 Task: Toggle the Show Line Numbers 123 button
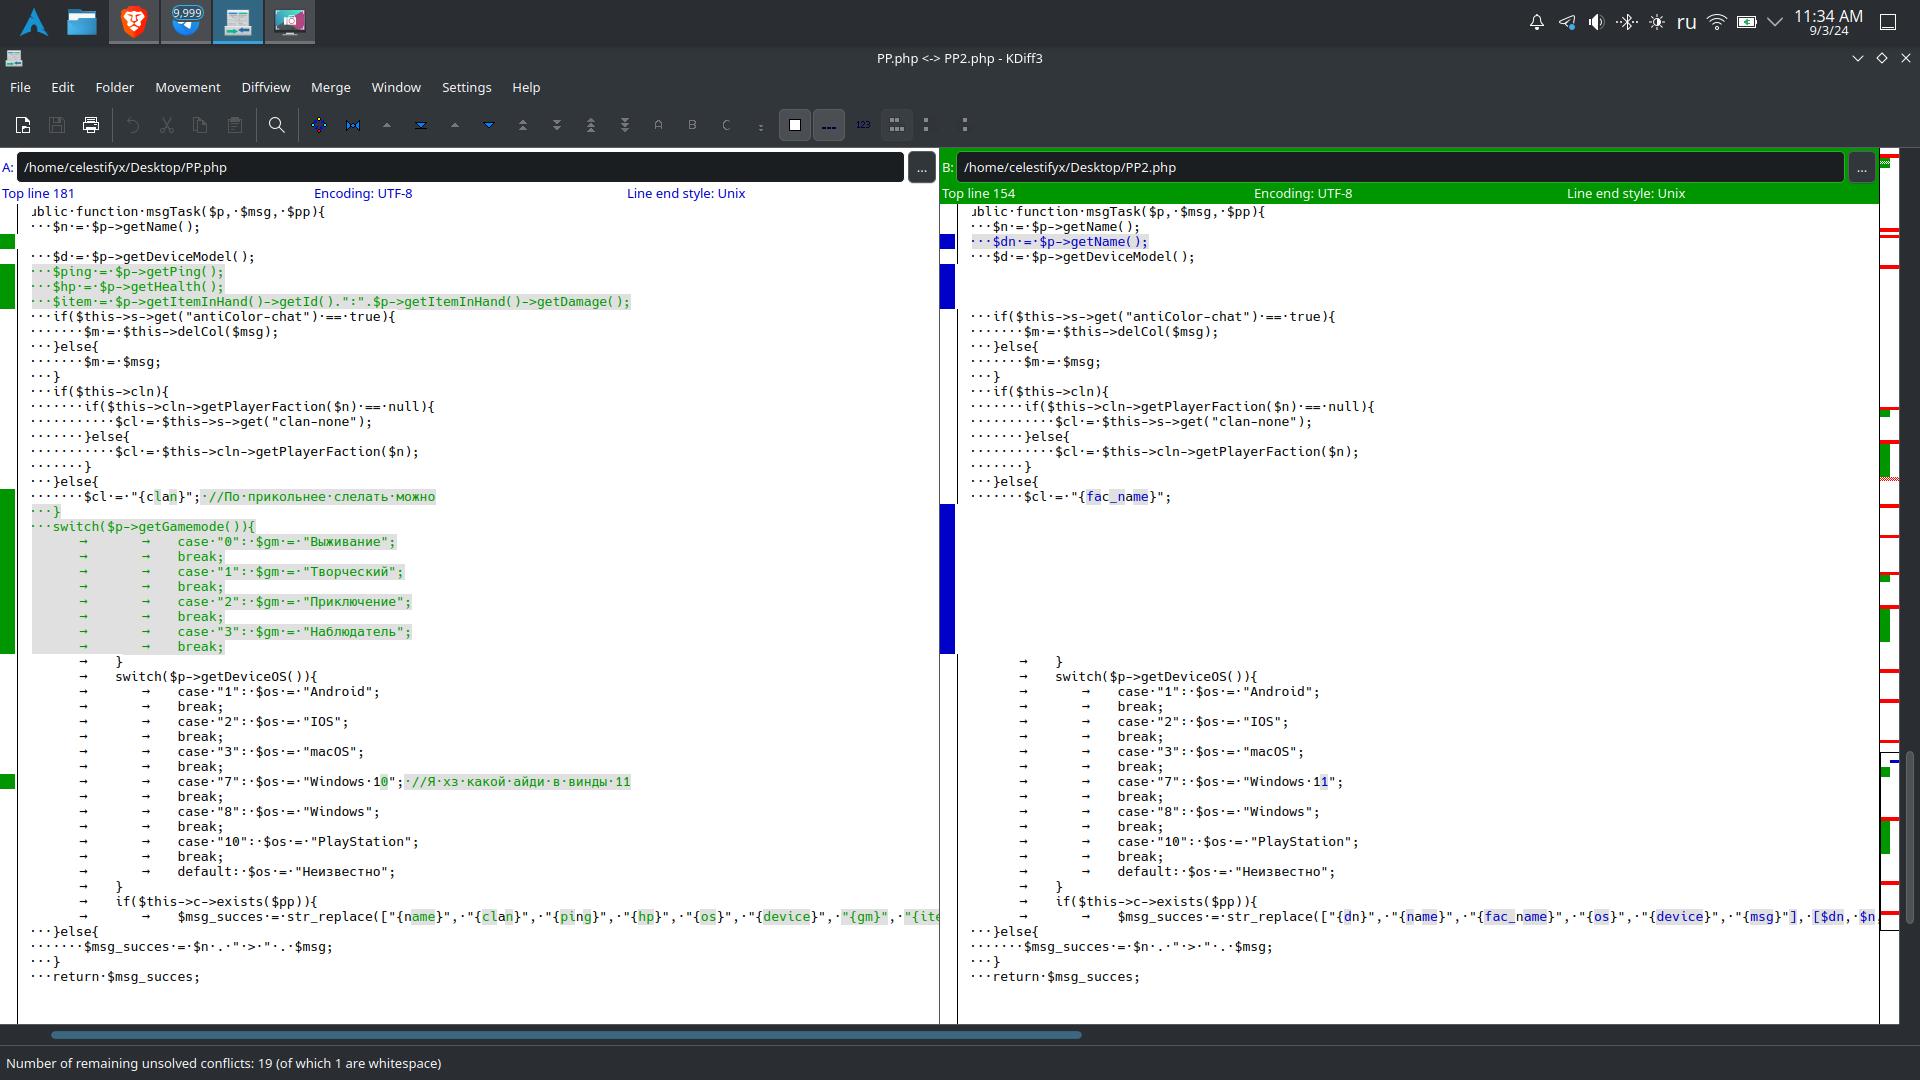(863, 125)
